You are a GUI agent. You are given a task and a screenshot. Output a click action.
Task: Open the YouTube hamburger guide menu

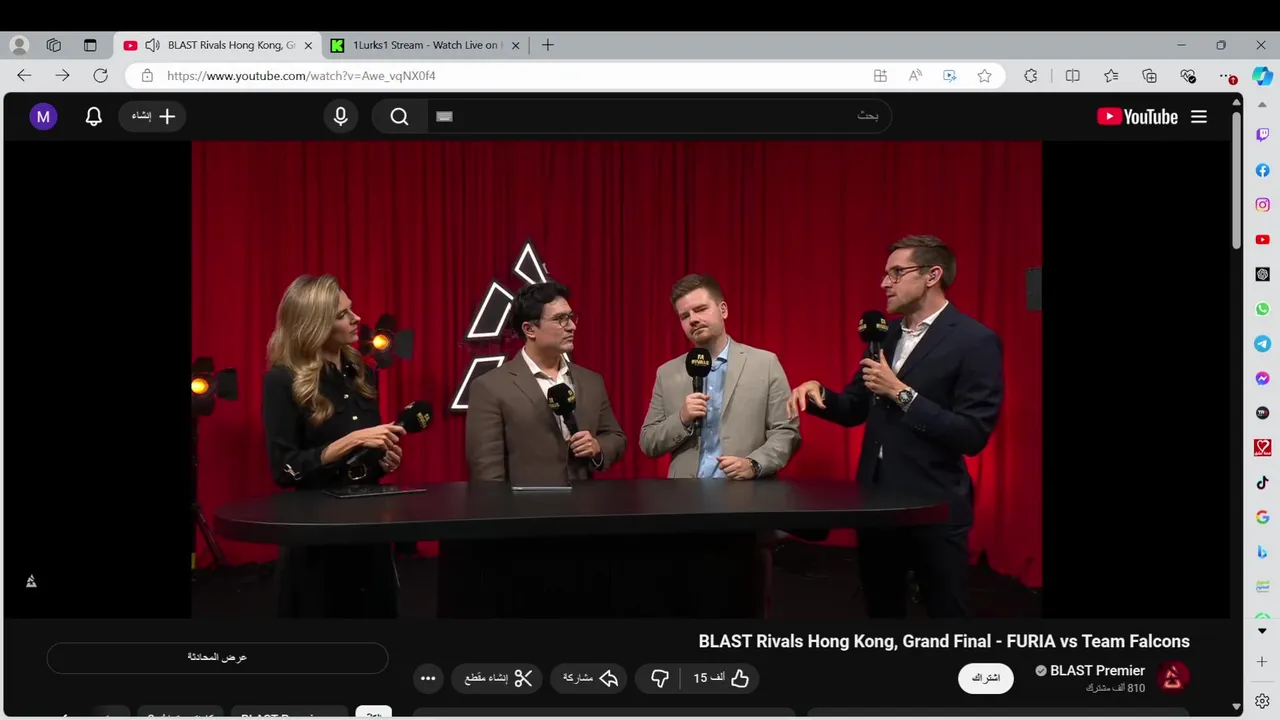coord(1199,117)
